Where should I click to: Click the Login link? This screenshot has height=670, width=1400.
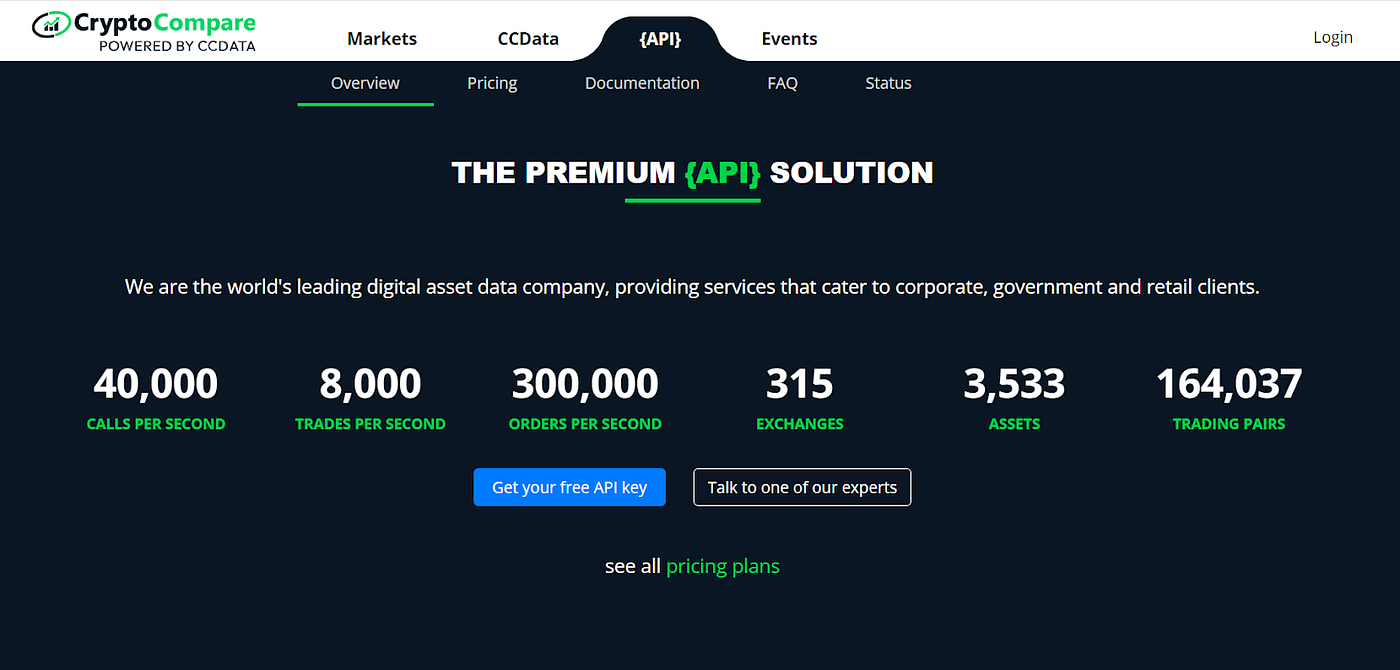coord(1332,37)
